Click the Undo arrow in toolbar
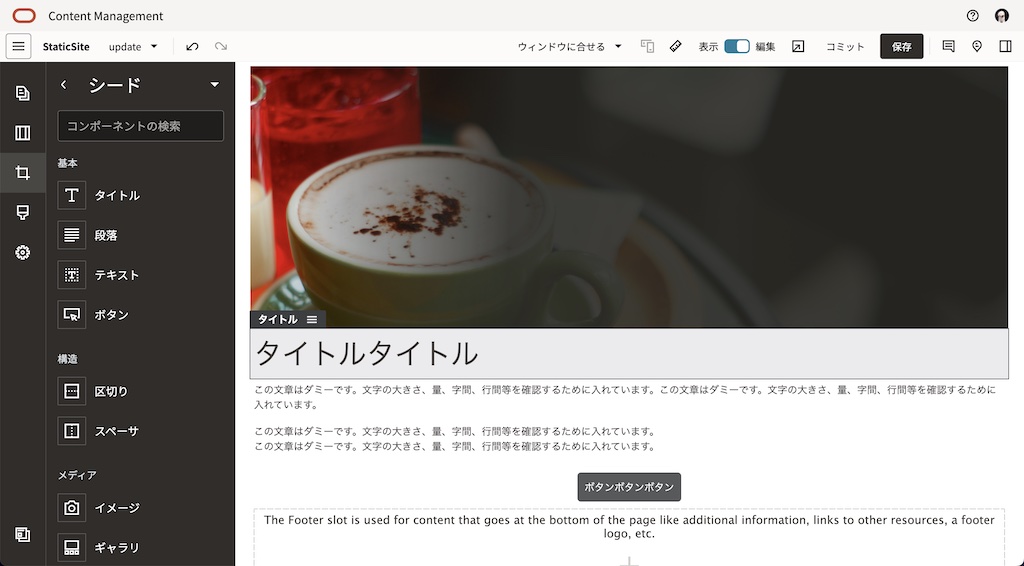 point(192,47)
